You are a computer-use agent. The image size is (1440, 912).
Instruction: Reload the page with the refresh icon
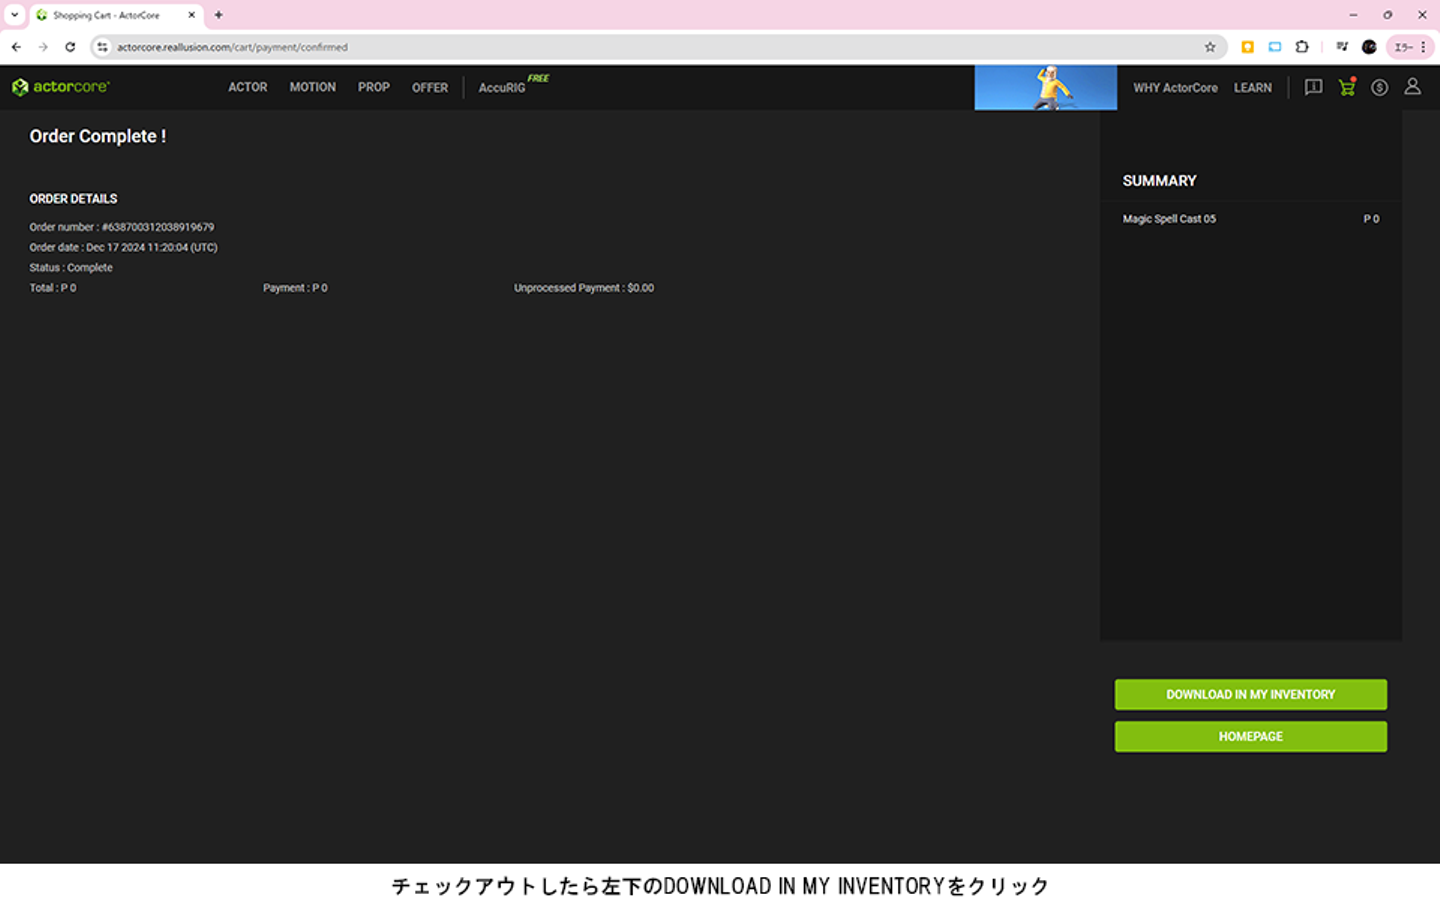(70, 47)
